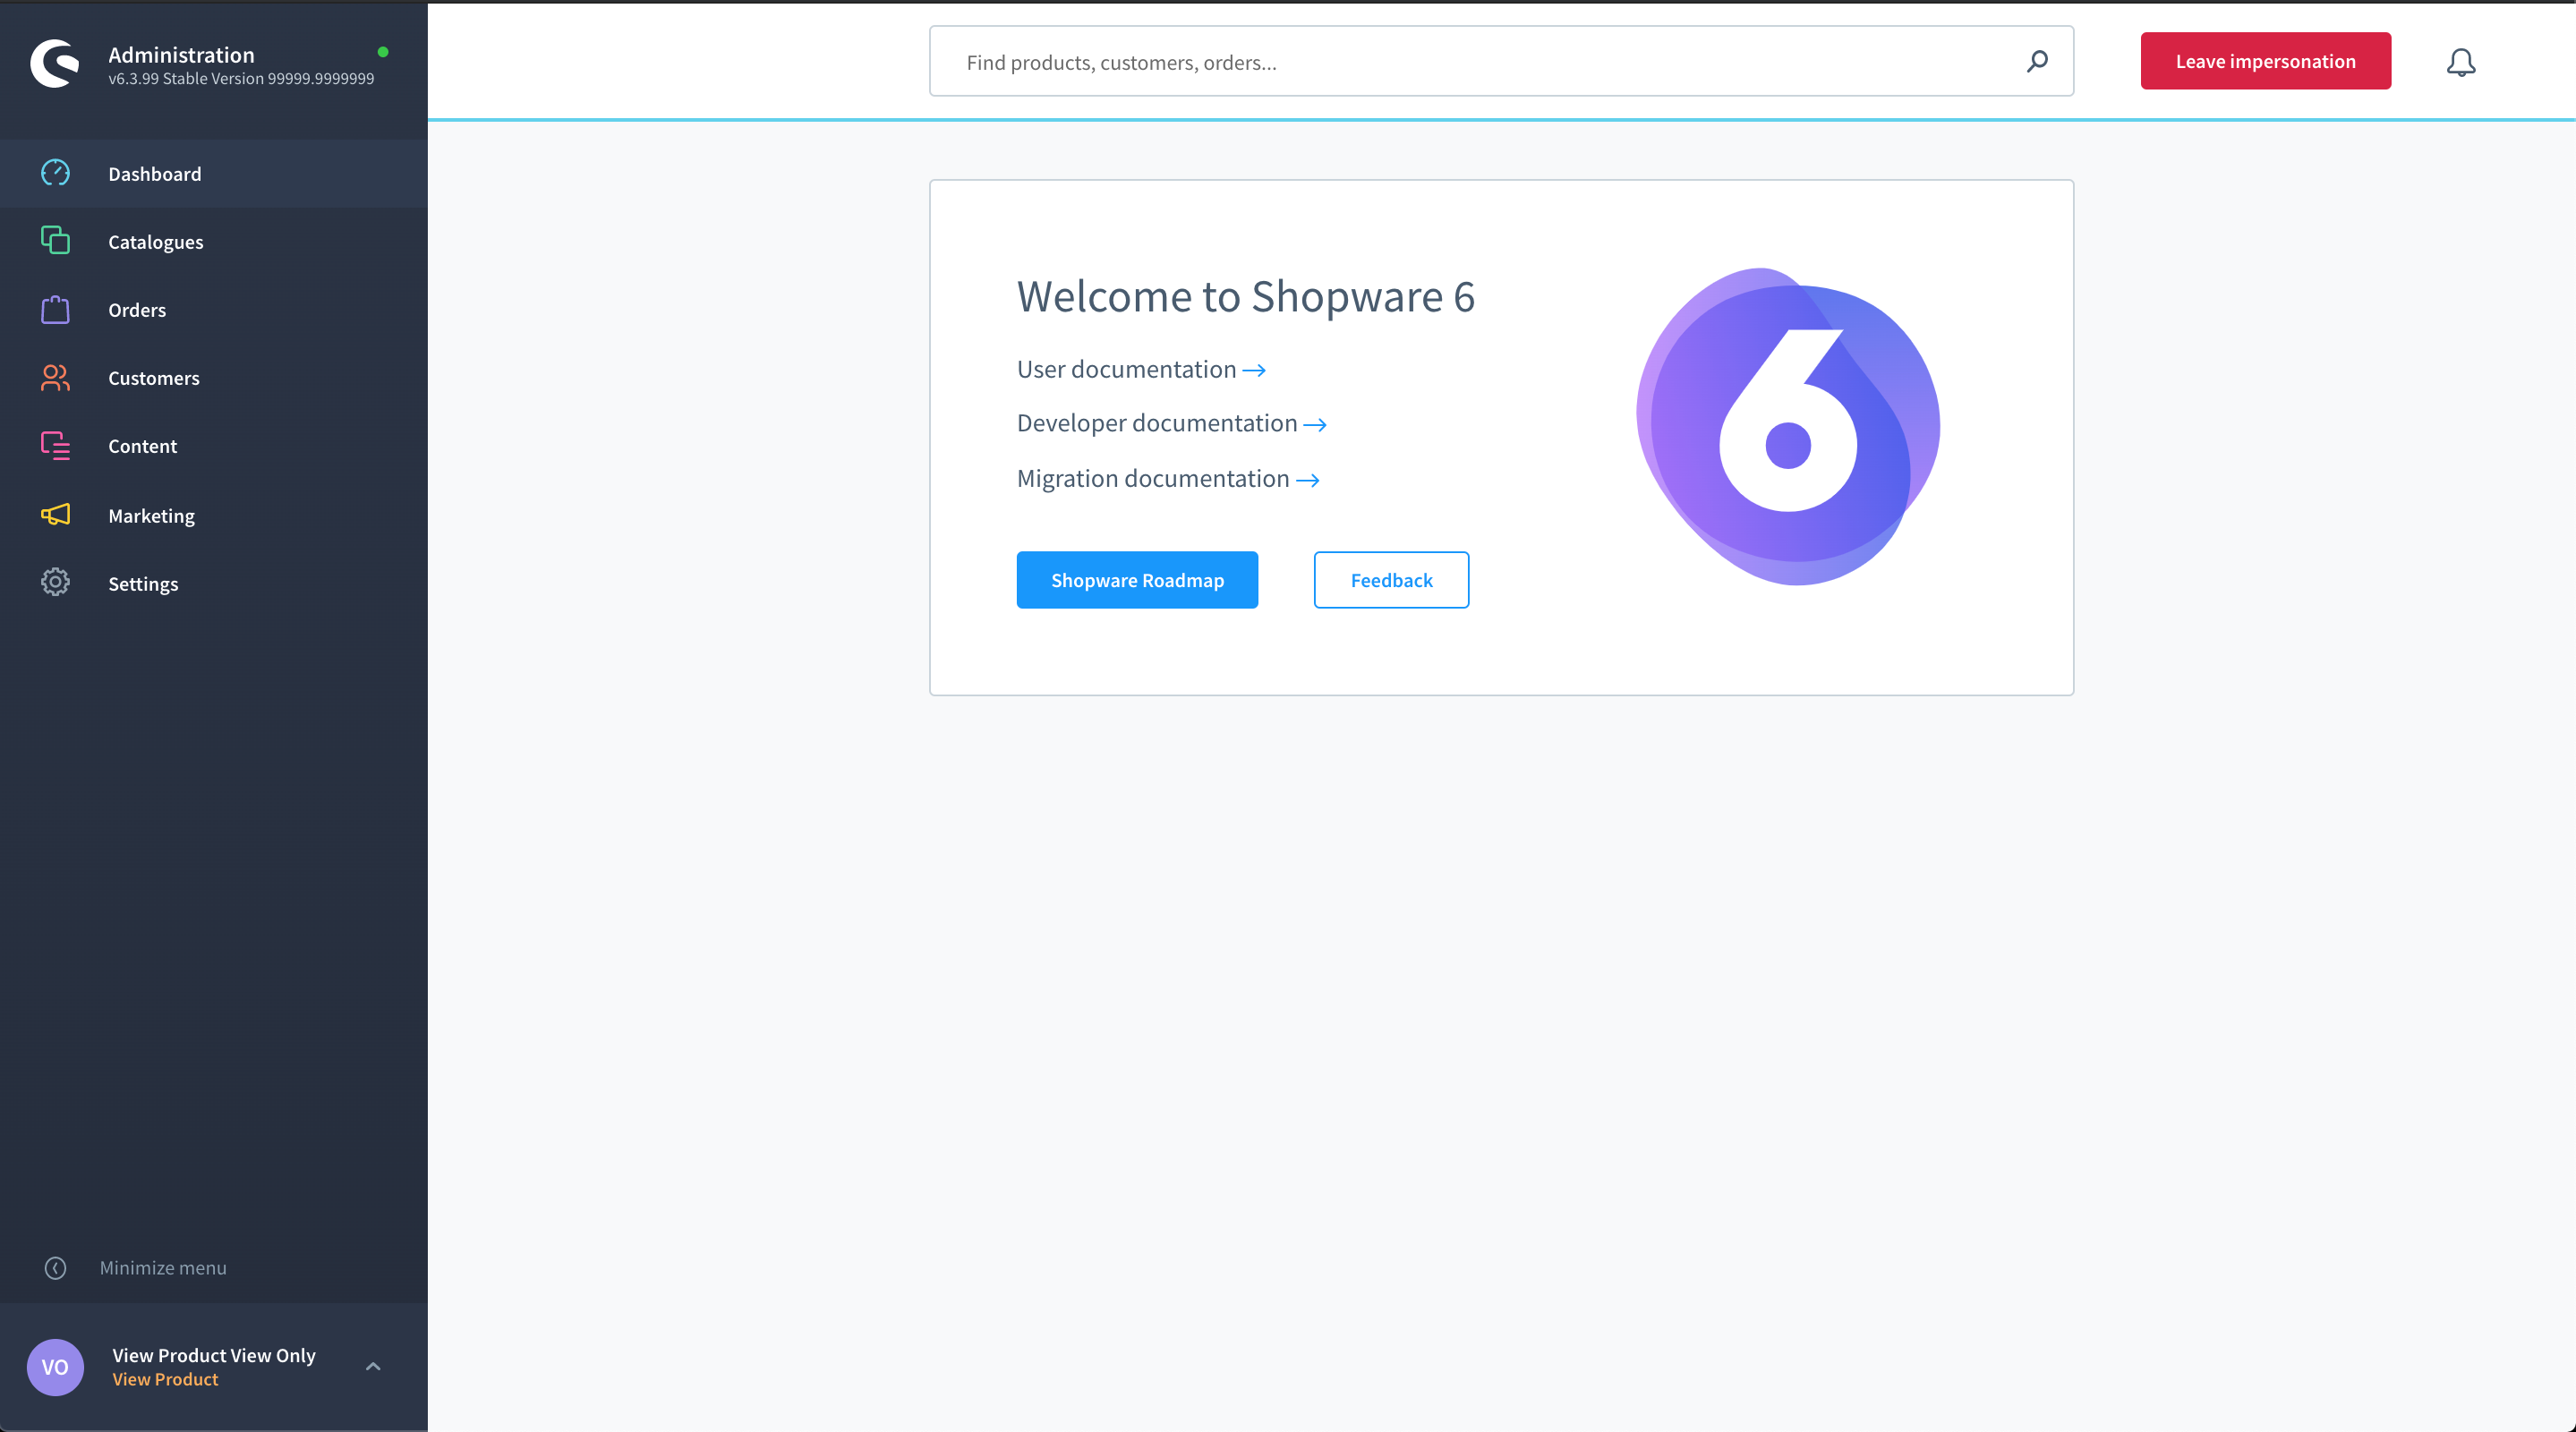The width and height of the screenshot is (2576, 1432).
Task: Click the Orders shopping bag icon
Action: pos(55,310)
